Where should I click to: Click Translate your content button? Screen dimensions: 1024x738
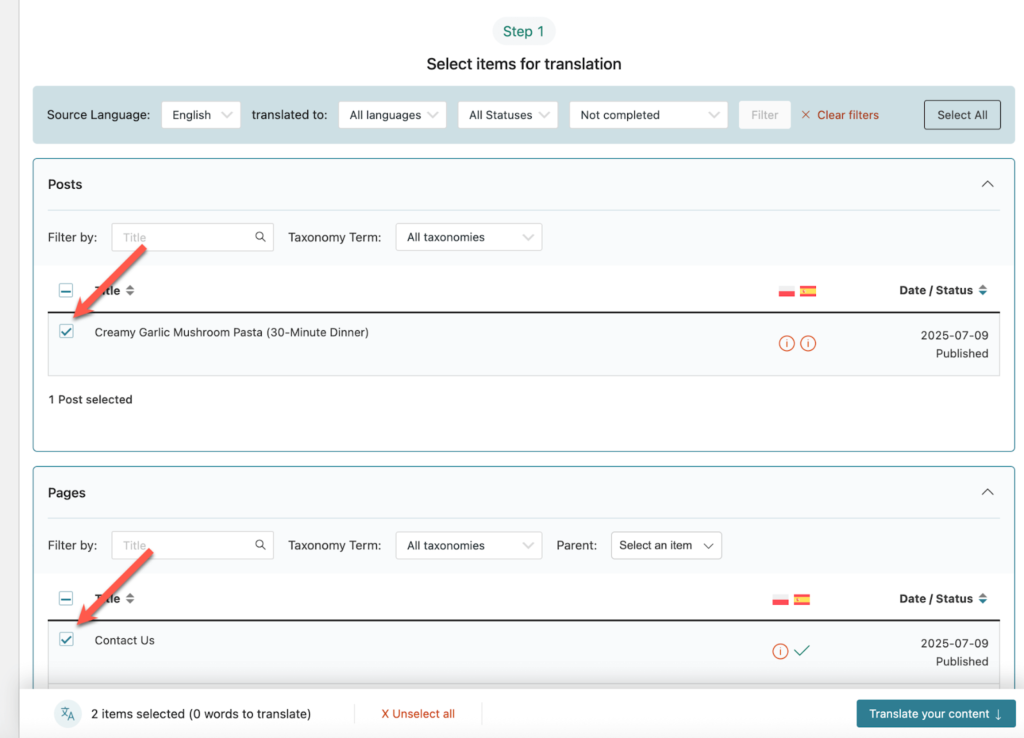pos(935,714)
